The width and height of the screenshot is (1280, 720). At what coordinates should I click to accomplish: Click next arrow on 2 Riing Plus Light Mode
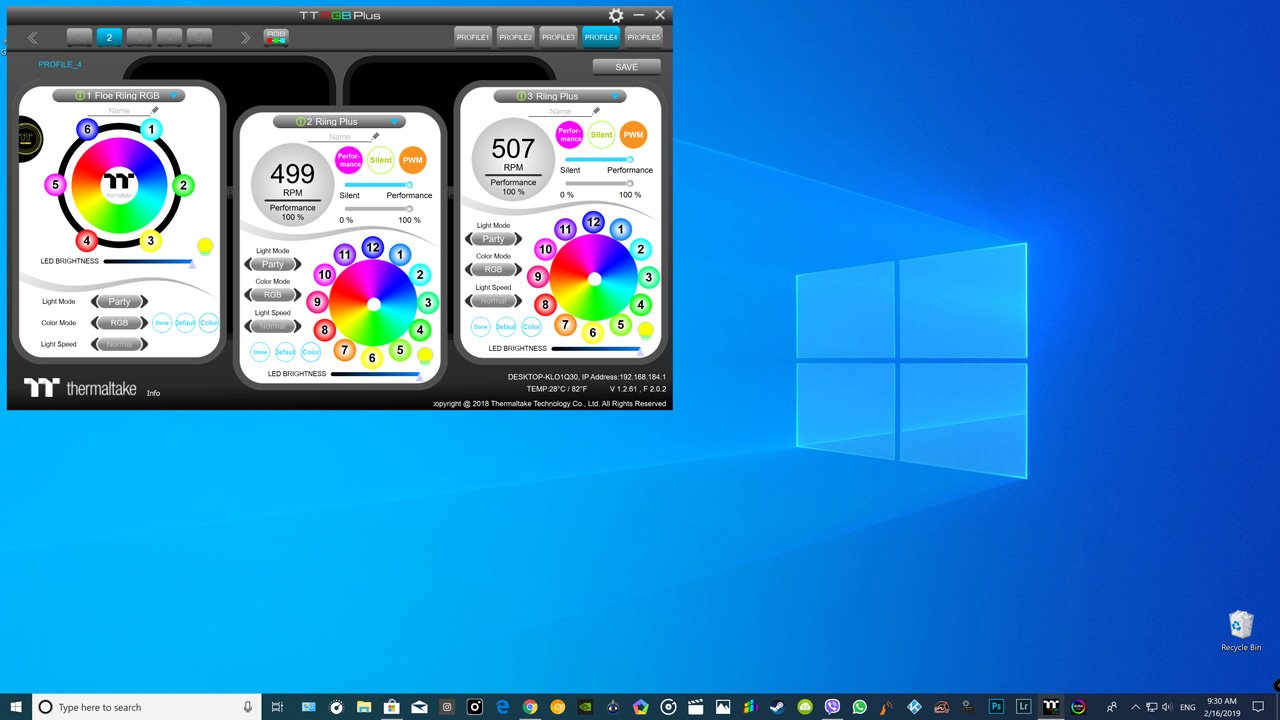(x=298, y=265)
